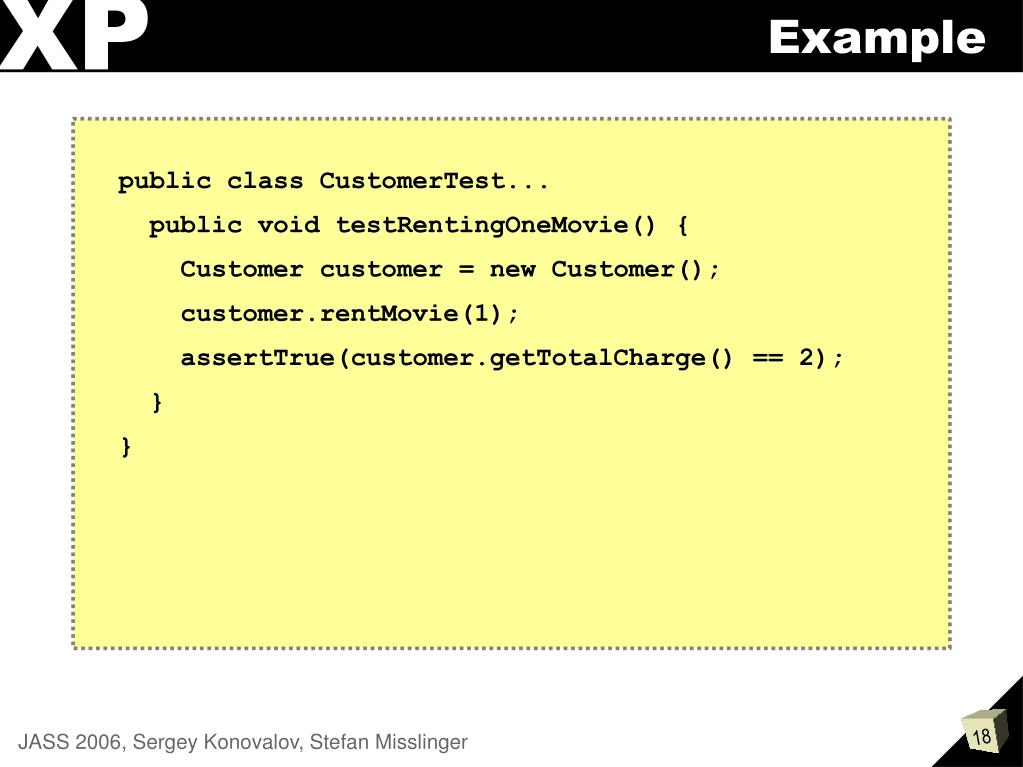Image resolution: width=1023 pixels, height=767 pixels.
Task: Click the footer text 'JASS 2006, Sergey Konovalov, Stefan Misslinger'
Action: pyautogui.click(x=242, y=742)
